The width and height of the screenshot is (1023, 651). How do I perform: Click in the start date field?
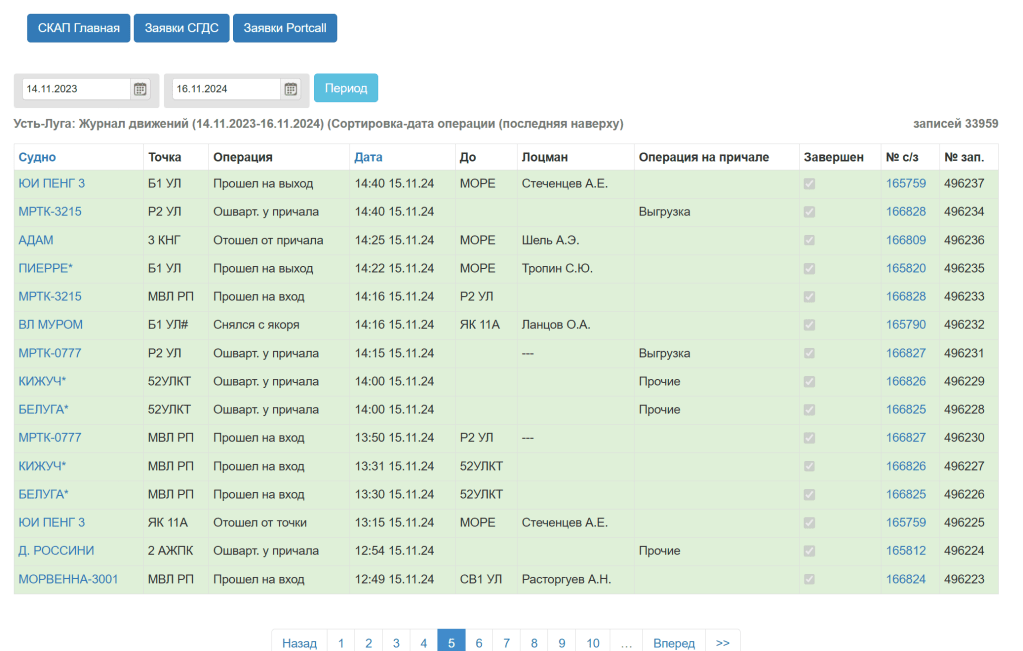[x=76, y=89]
